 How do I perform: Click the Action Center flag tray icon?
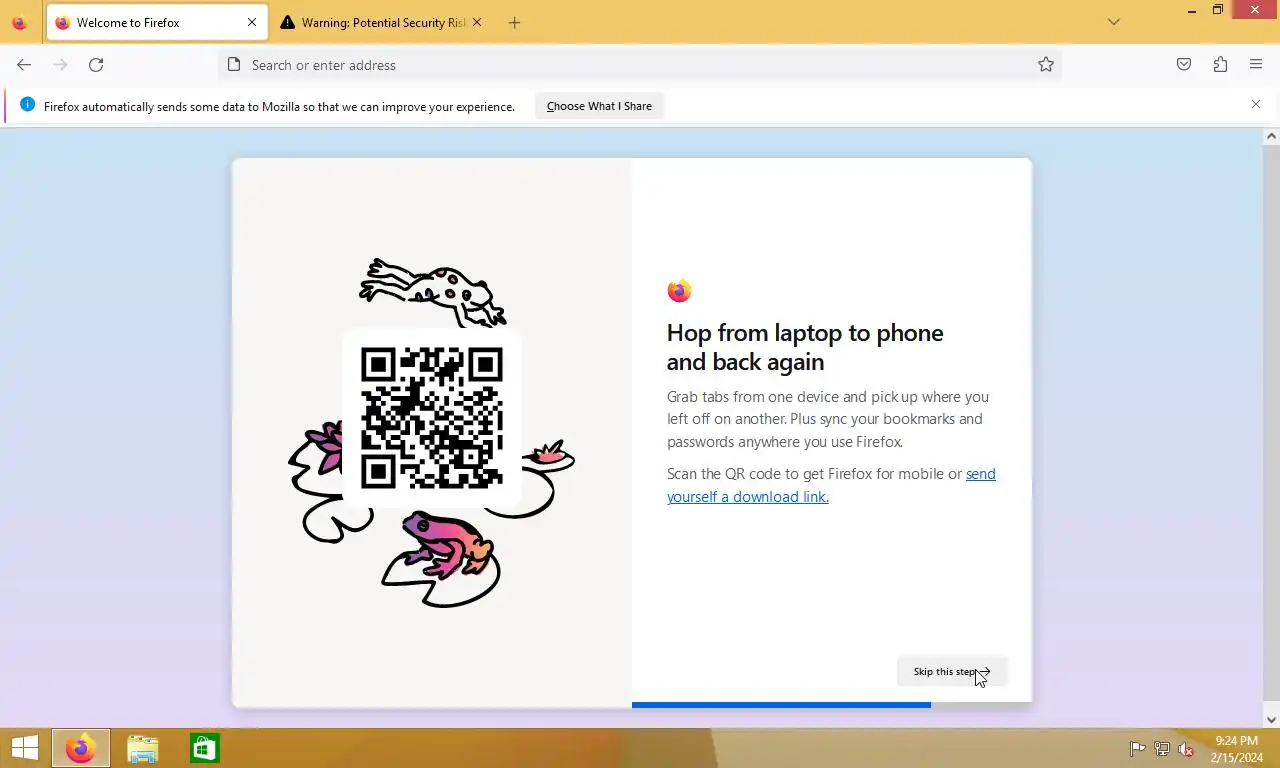pos(1137,749)
